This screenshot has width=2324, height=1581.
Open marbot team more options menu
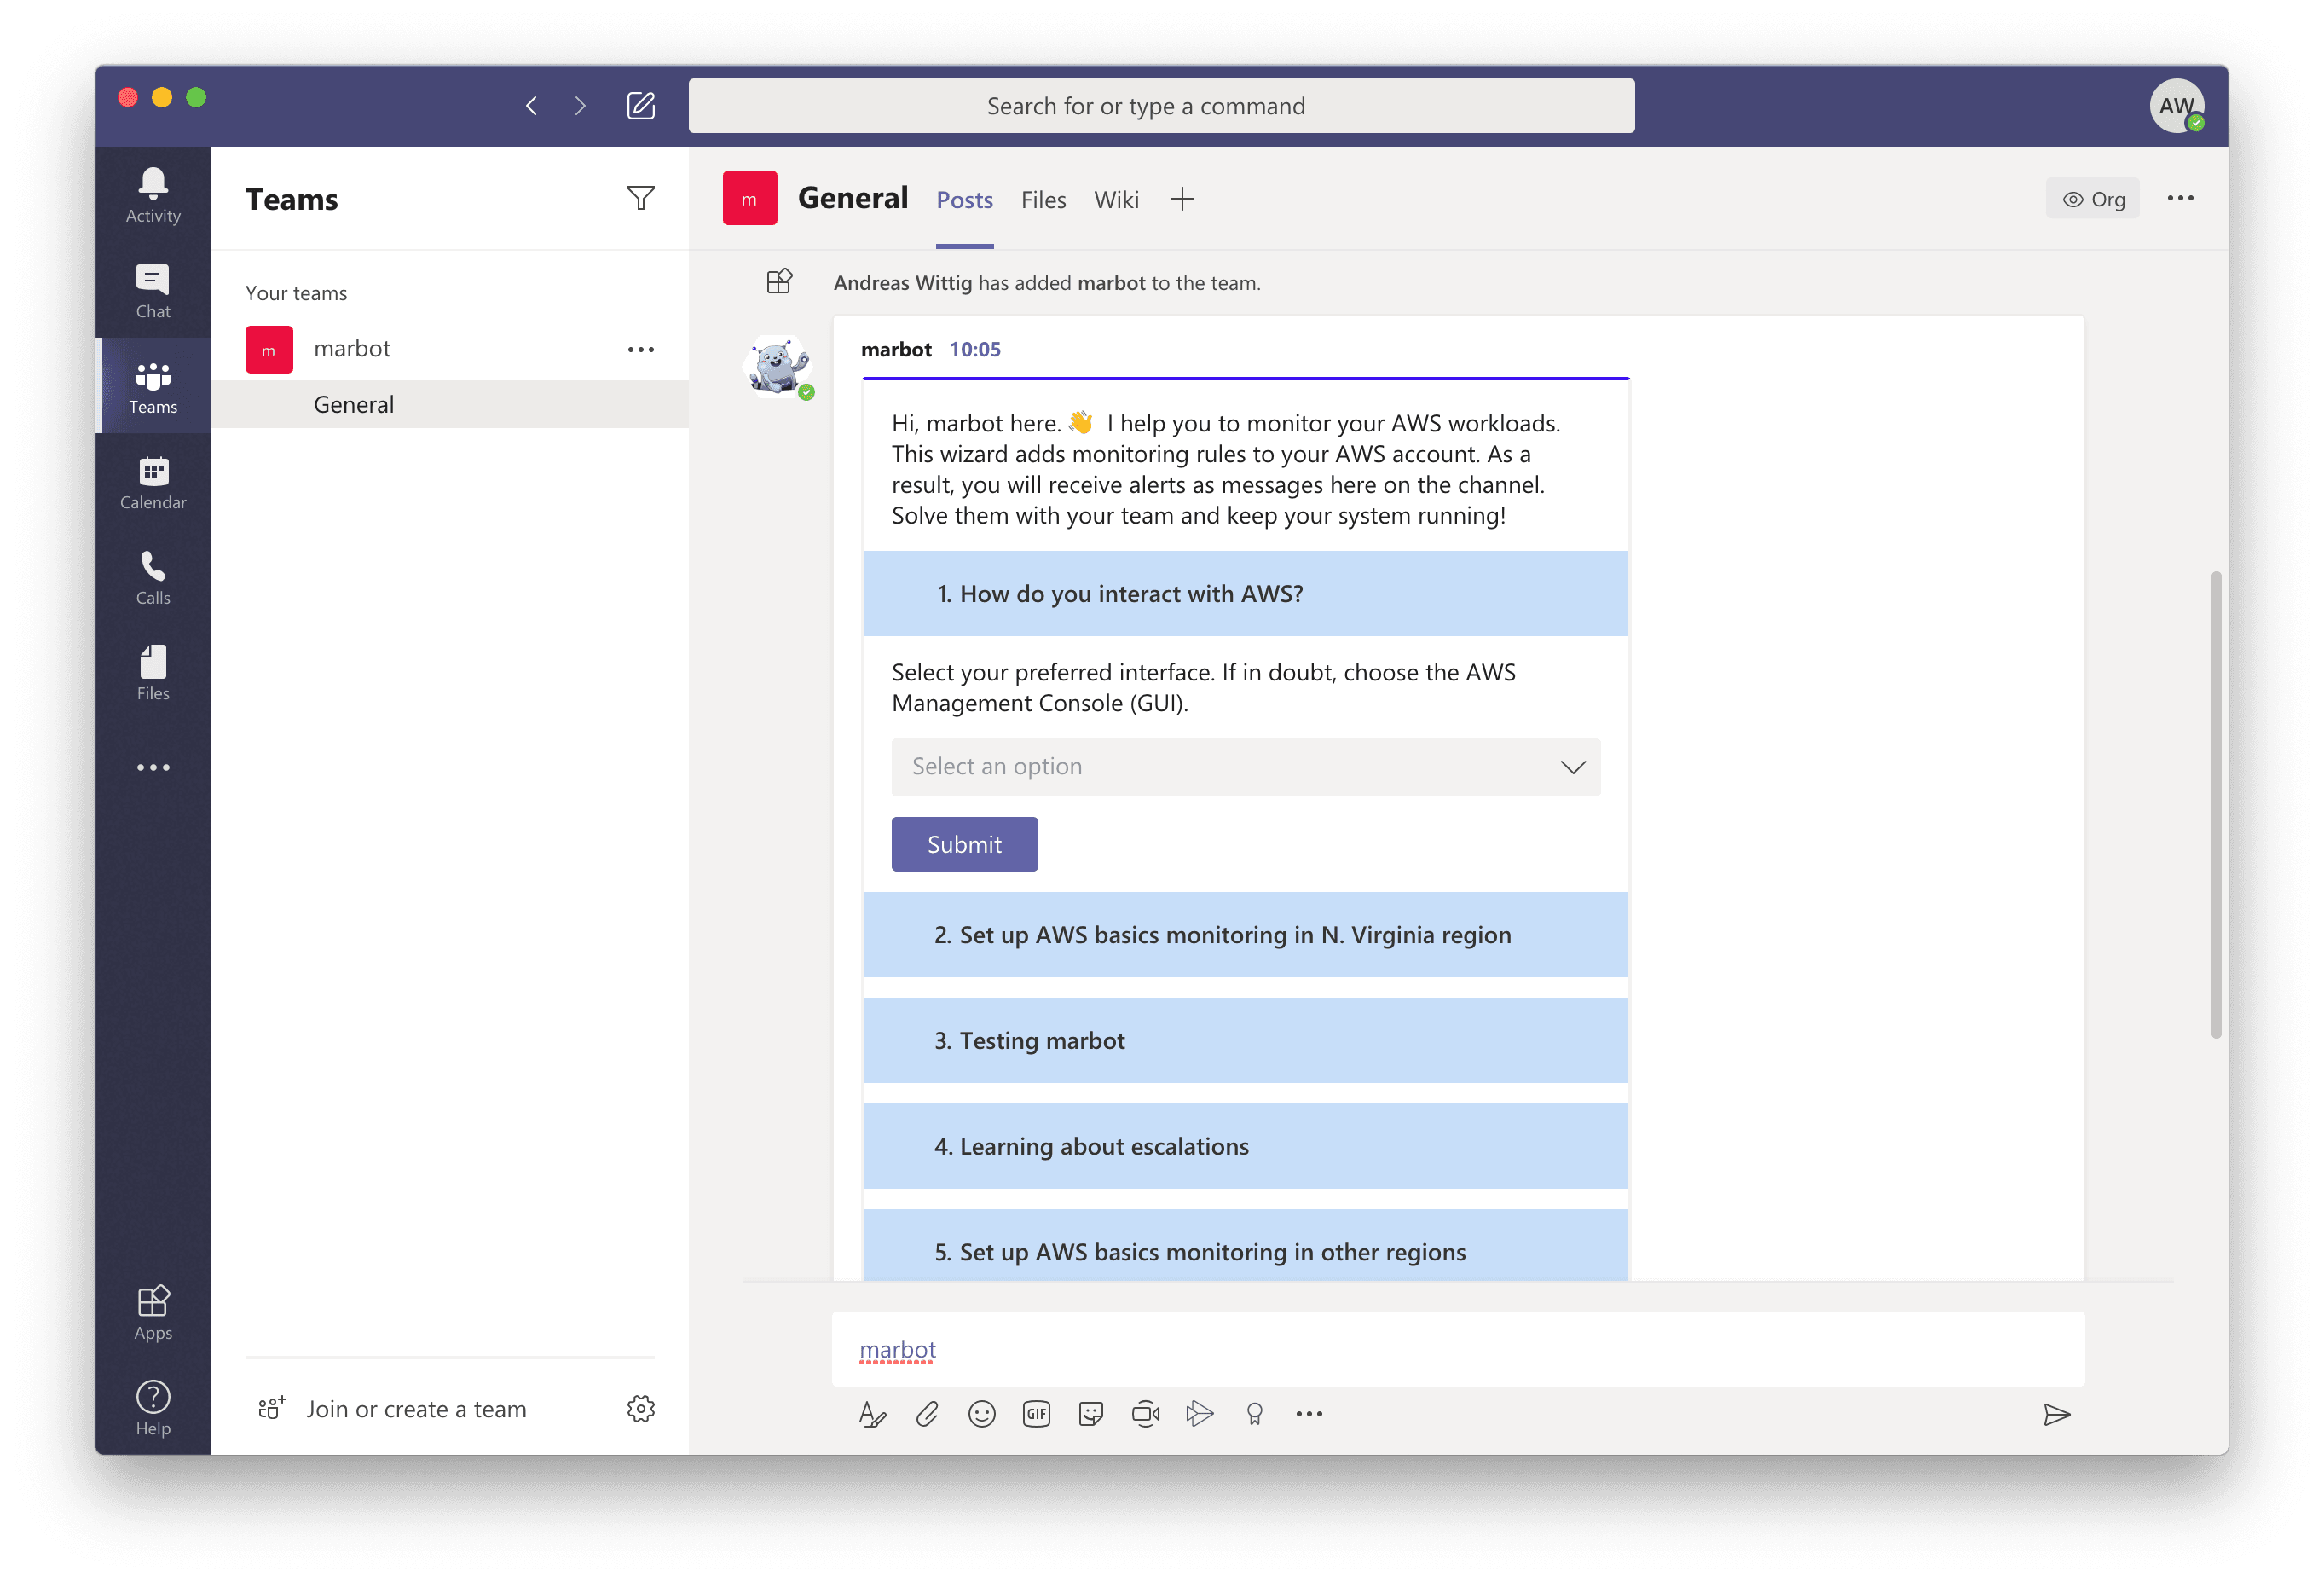[x=640, y=349]
